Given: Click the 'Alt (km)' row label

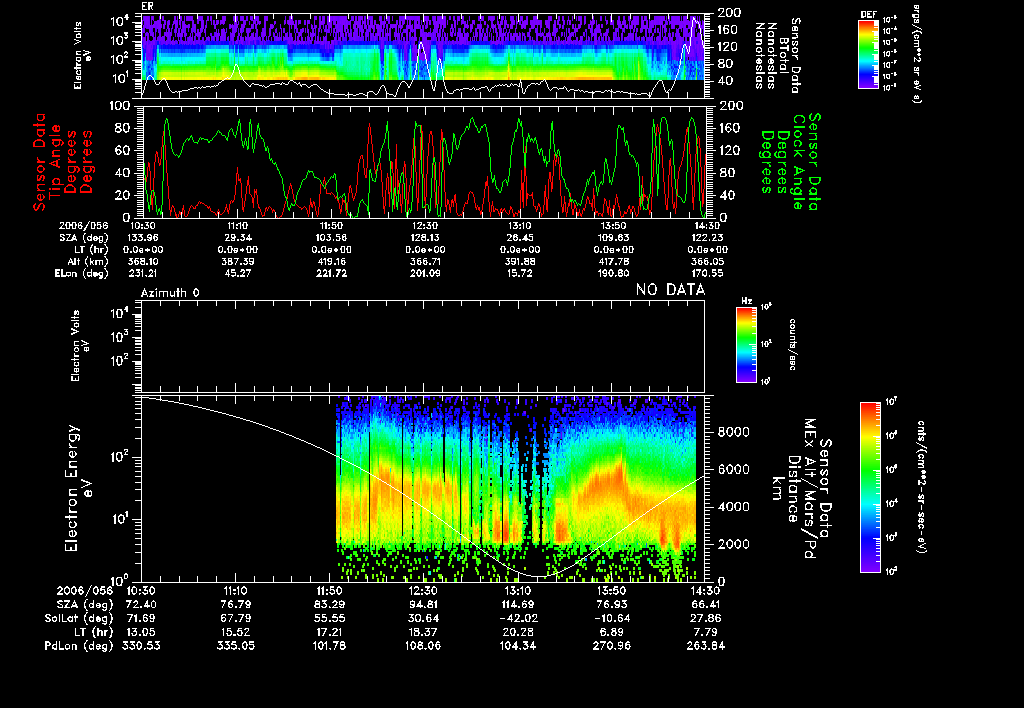Looking at the screenshot, I should pyautogui.click(x=88, y=261).
